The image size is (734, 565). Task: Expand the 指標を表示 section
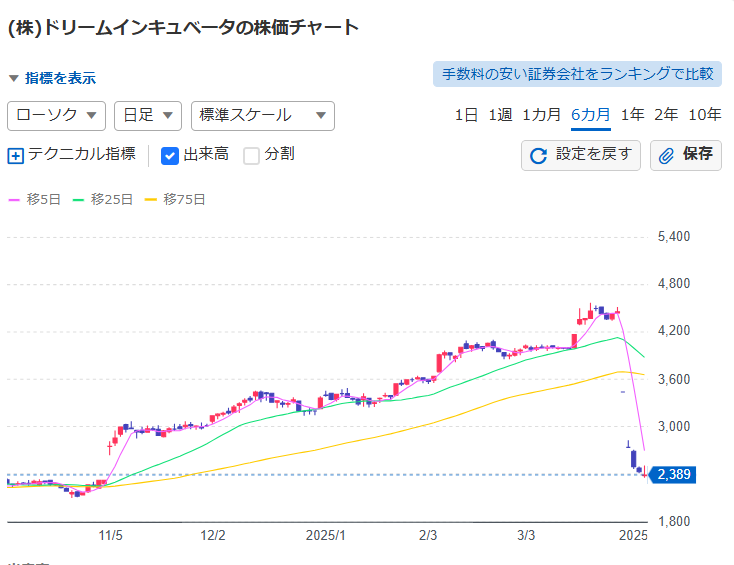52,78
